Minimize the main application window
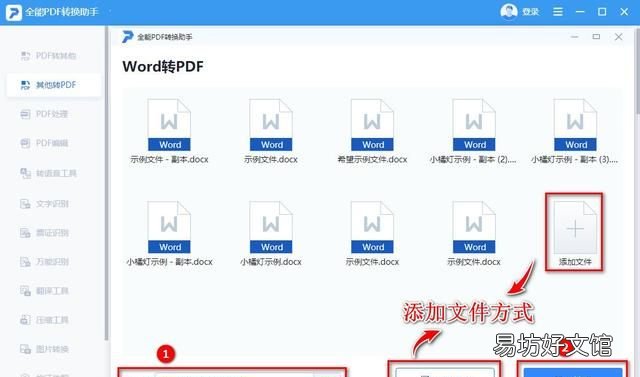 coord(580,12)
